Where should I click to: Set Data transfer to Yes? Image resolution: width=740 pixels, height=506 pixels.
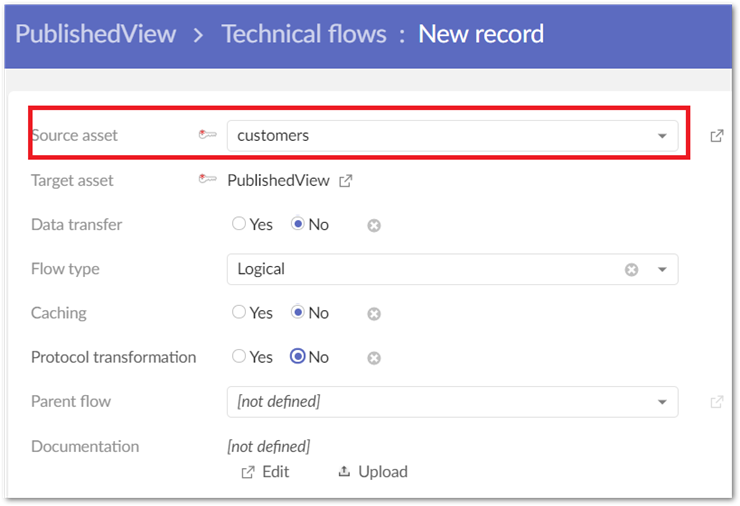[239, 224]
